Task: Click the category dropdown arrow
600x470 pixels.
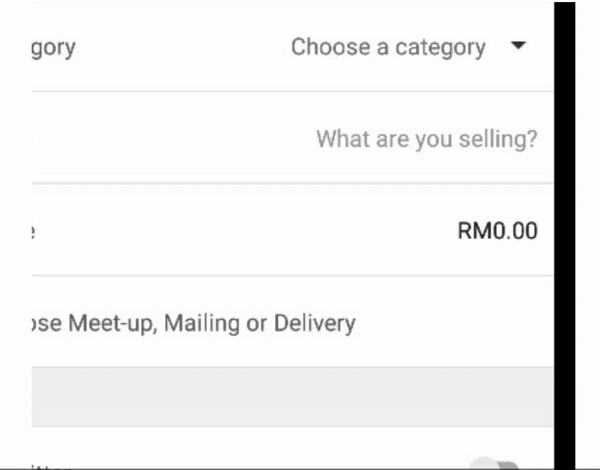Action: [518, 46]
